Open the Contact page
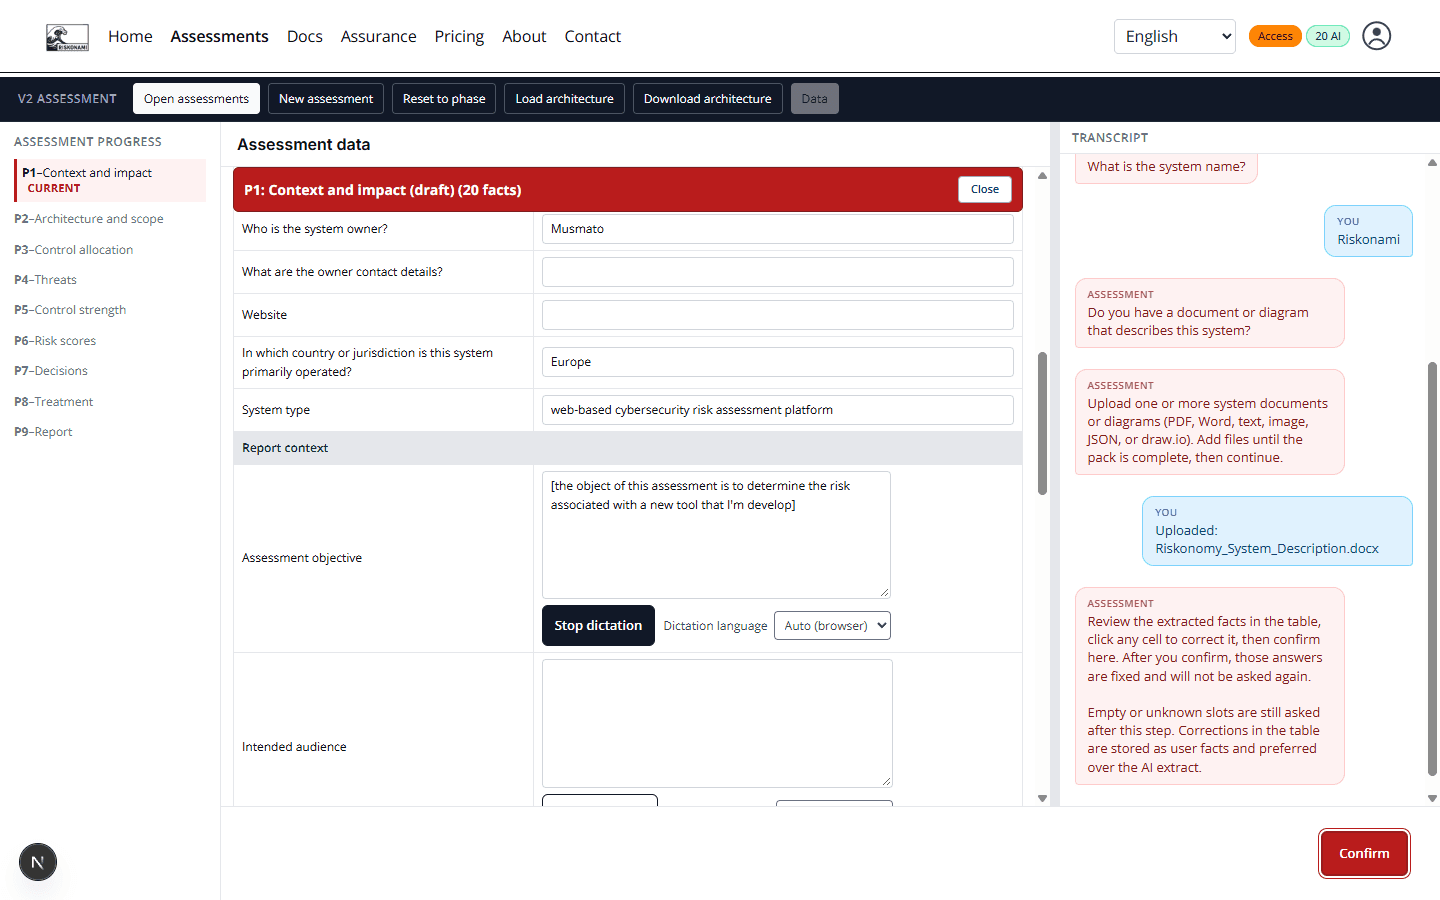Image resolution: width=1440 pixels, height=900 pixels. pyautogui.click(x=593, y=37)
